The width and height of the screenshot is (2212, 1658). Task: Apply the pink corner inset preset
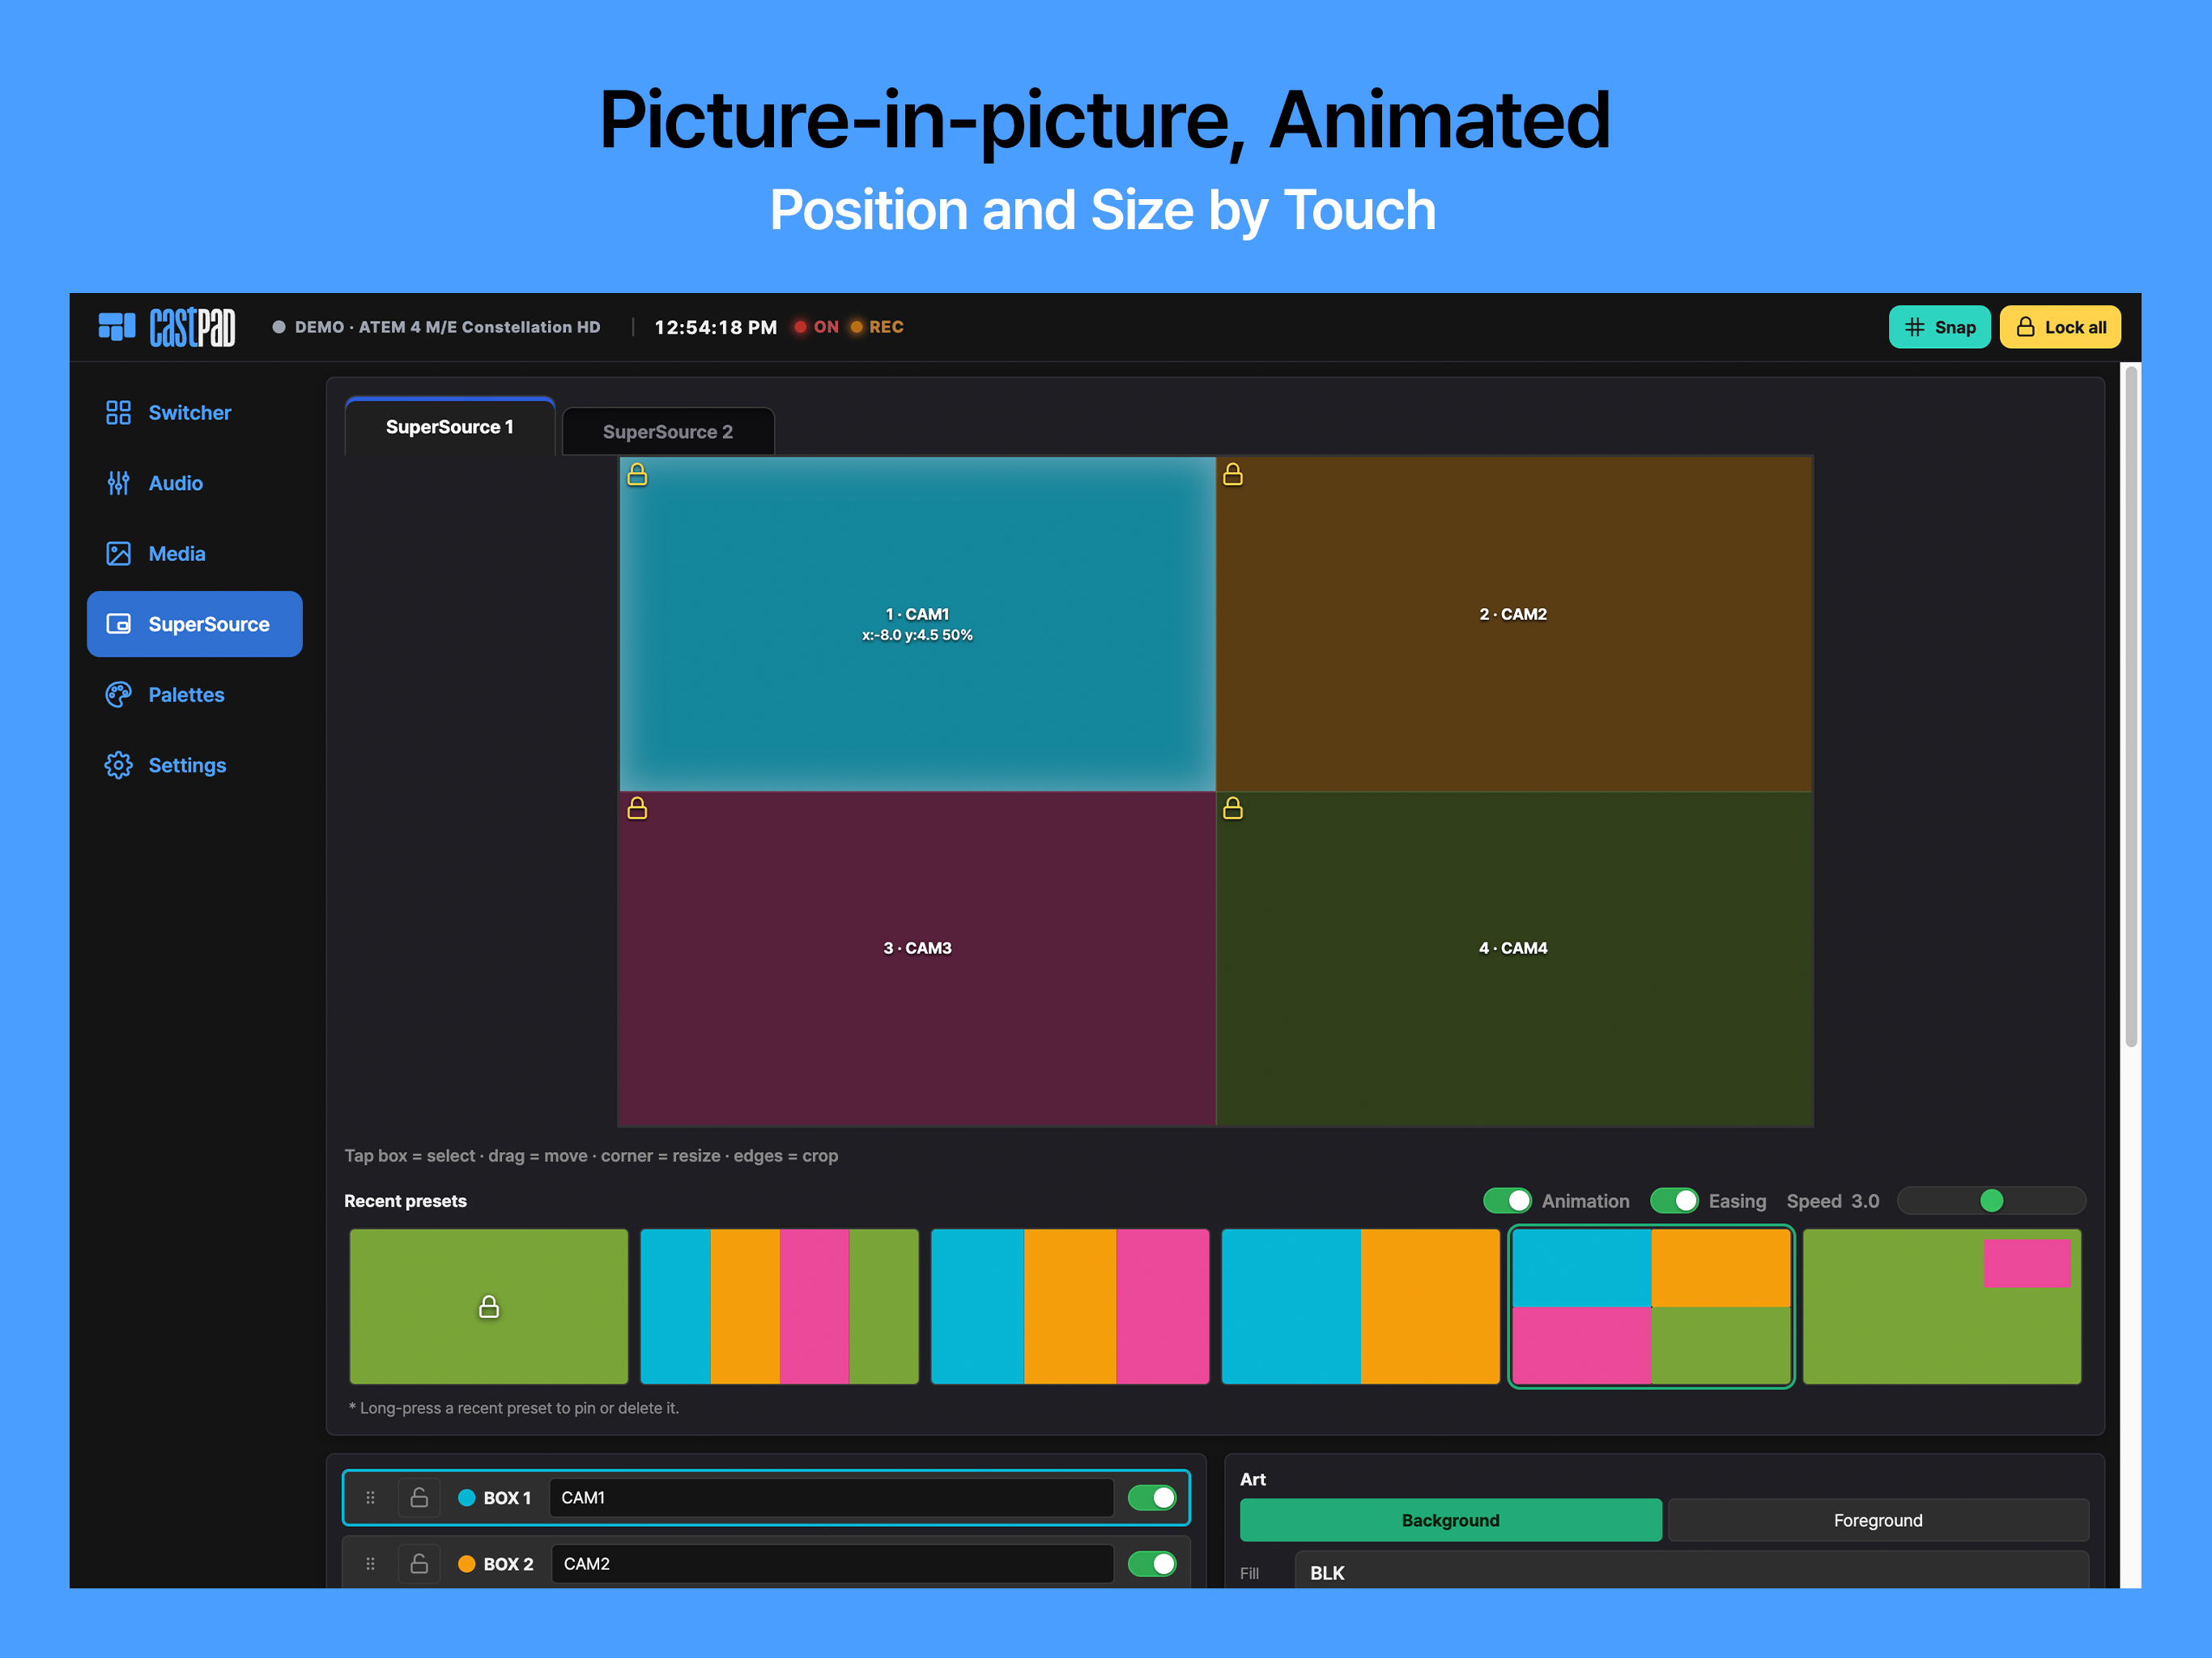click(x=1942, y=1306)
